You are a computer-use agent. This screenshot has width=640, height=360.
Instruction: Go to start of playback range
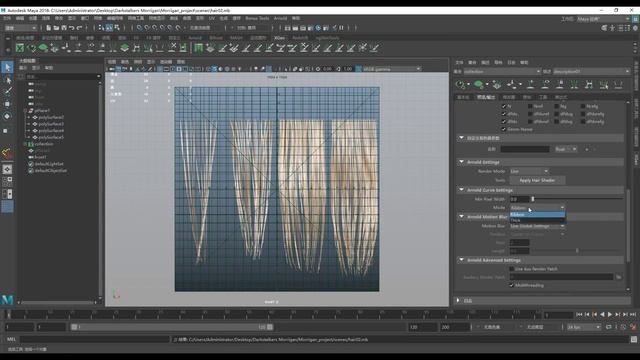coord(579,314)
